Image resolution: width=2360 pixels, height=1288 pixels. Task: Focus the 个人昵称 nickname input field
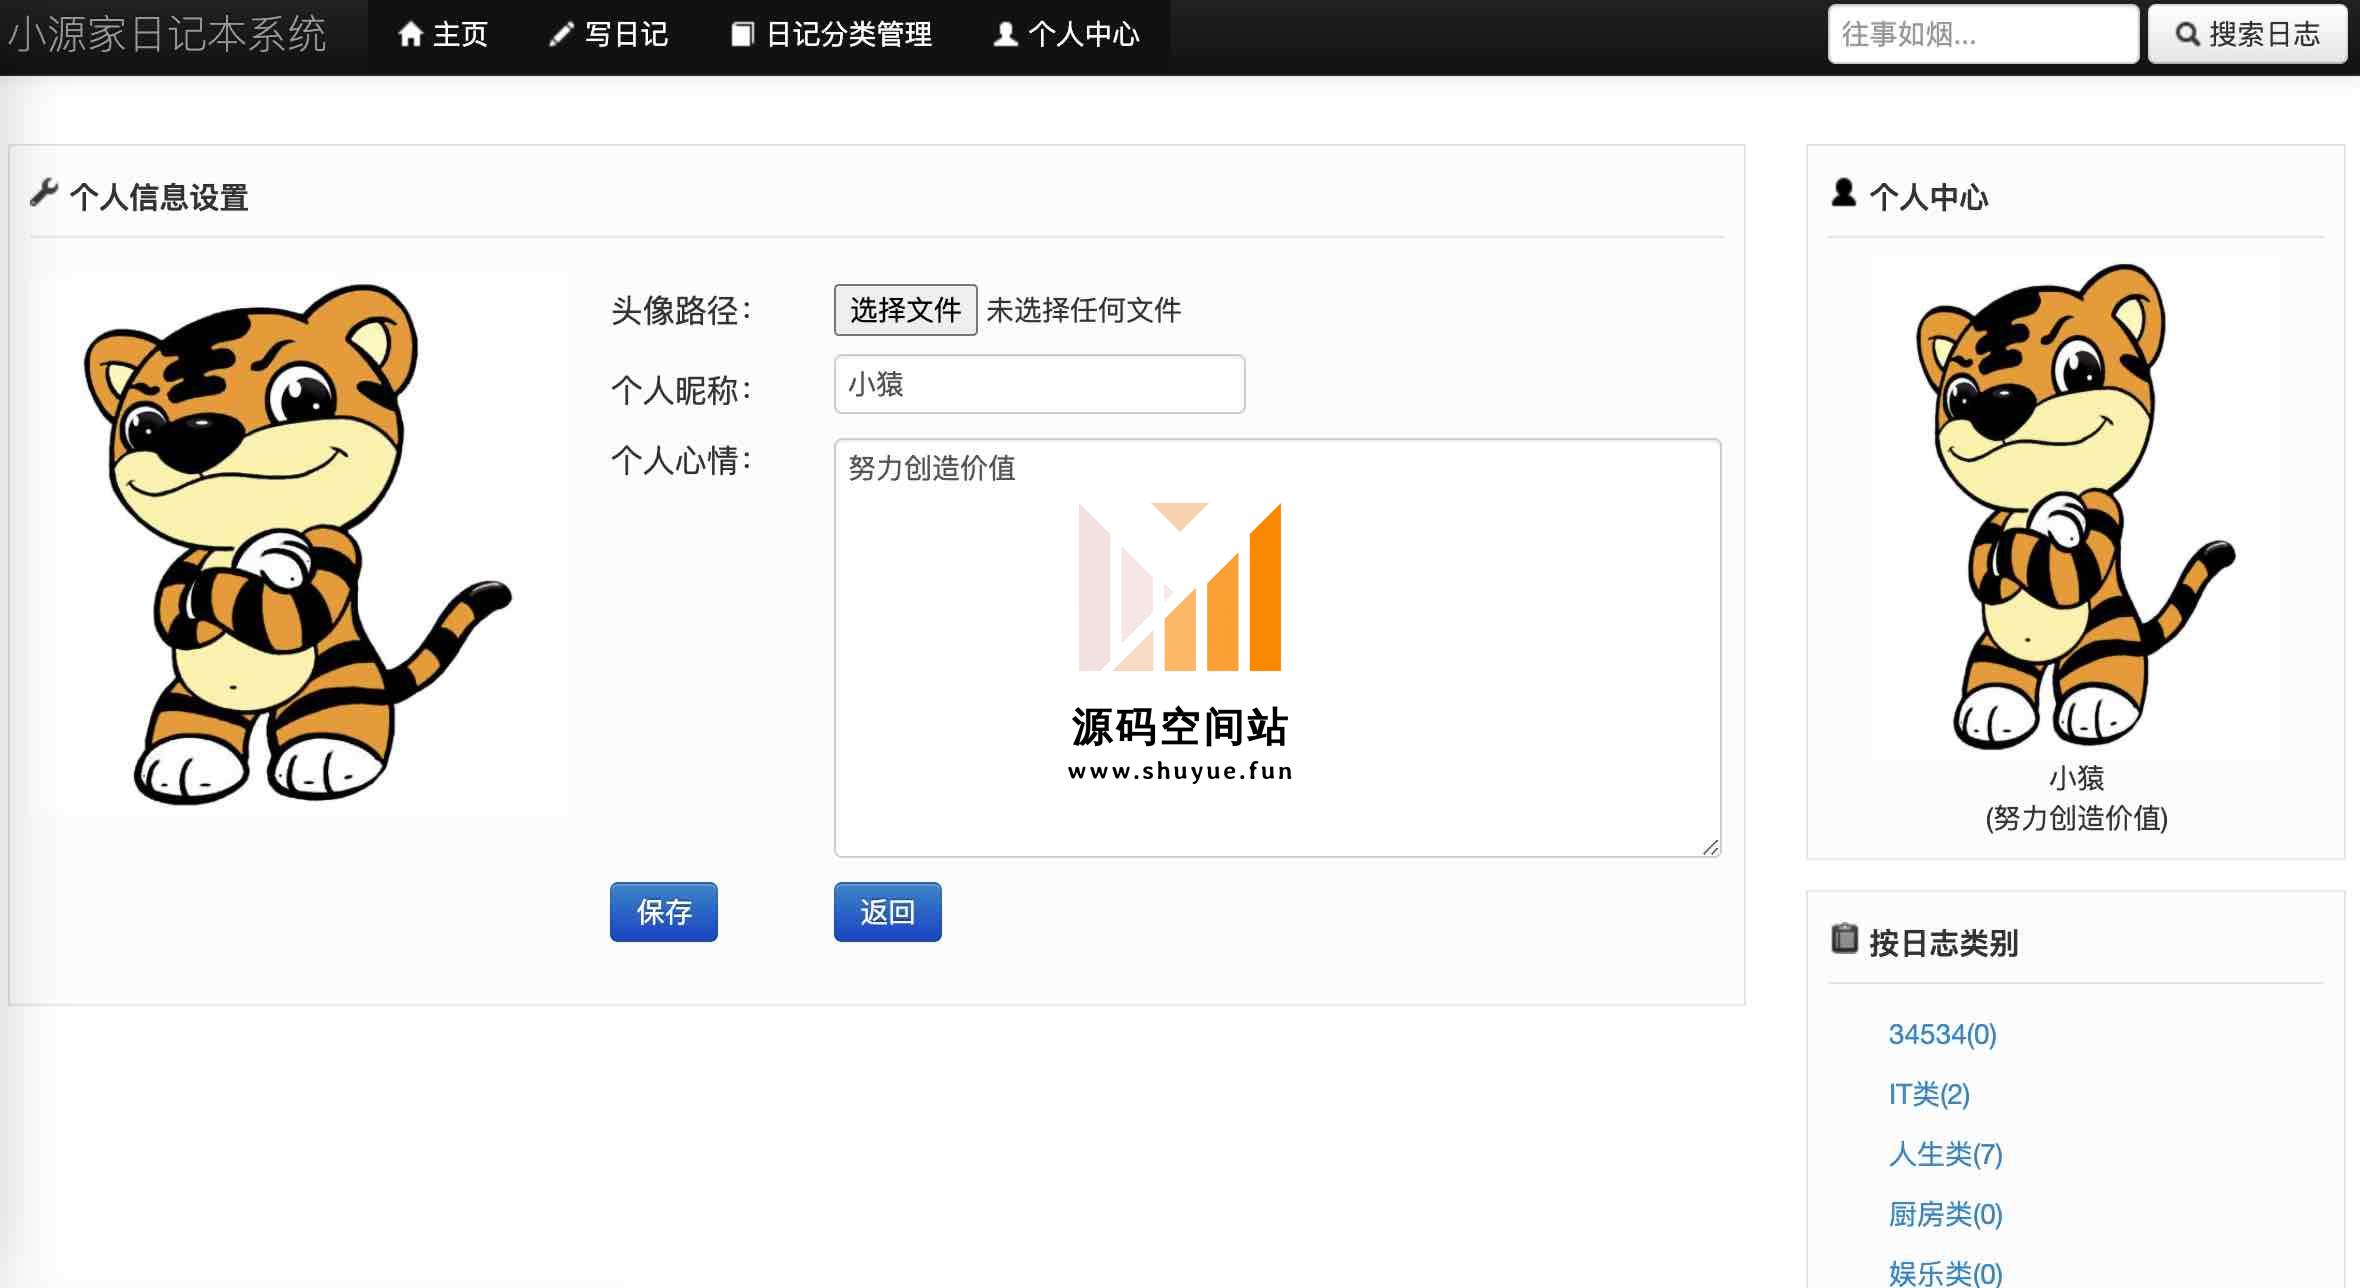coord(1039,384)
